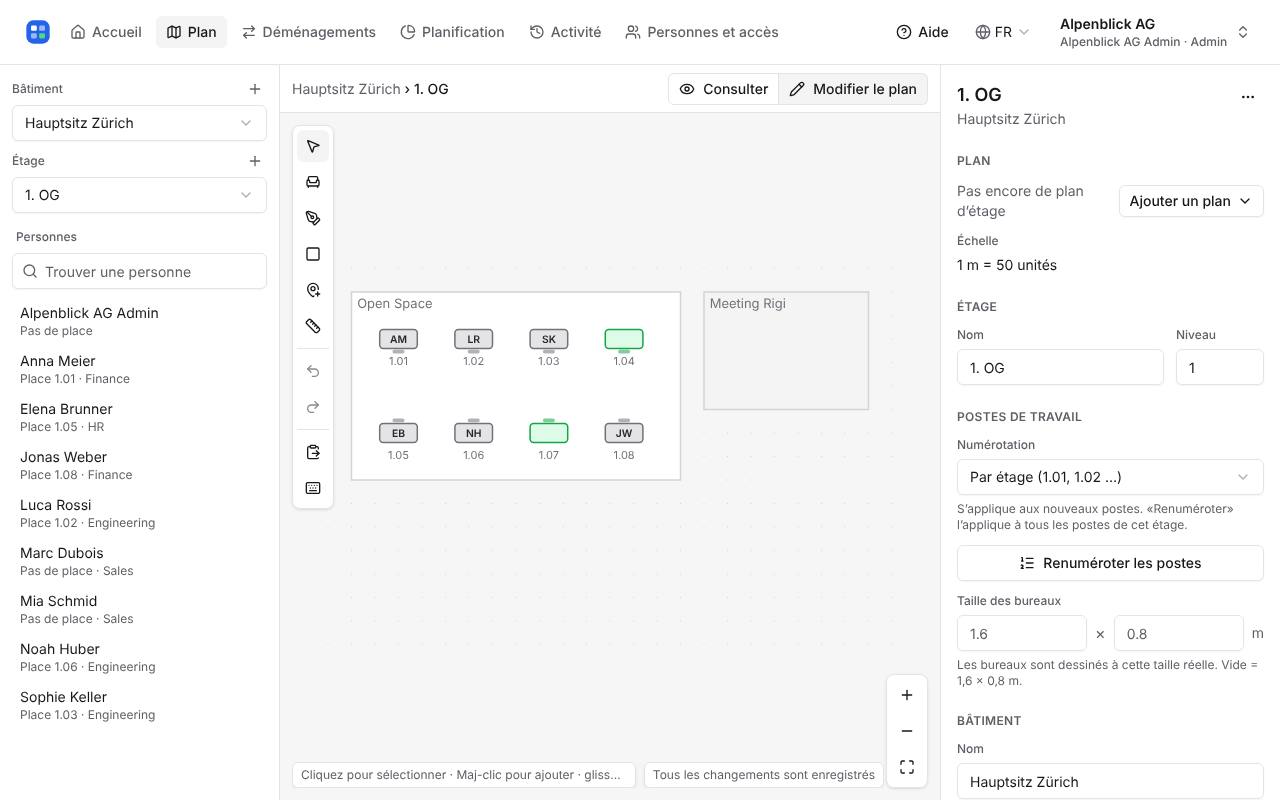Click the Trouver une personne search field
This screenshot has width=1280, height=800.
tap(139, 271)
